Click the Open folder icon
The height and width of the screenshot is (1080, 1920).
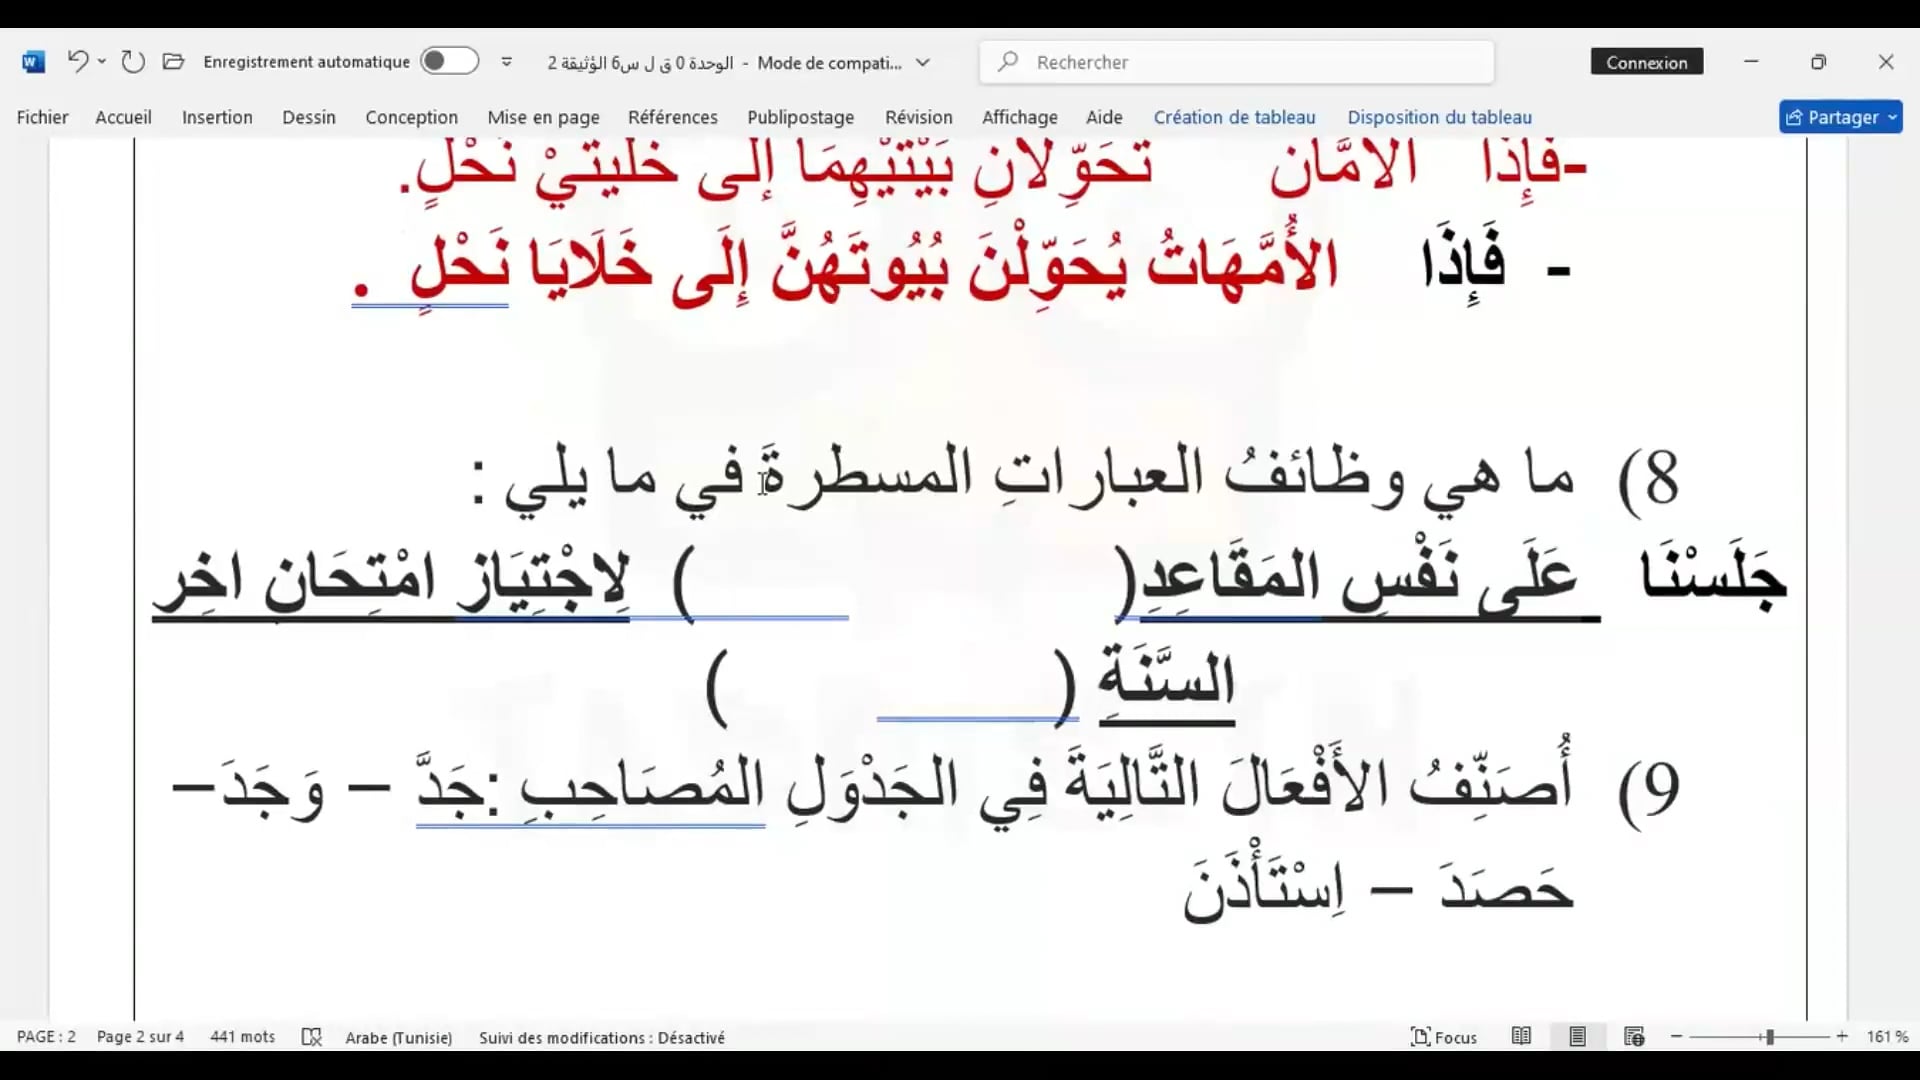[x=173, y=62]
